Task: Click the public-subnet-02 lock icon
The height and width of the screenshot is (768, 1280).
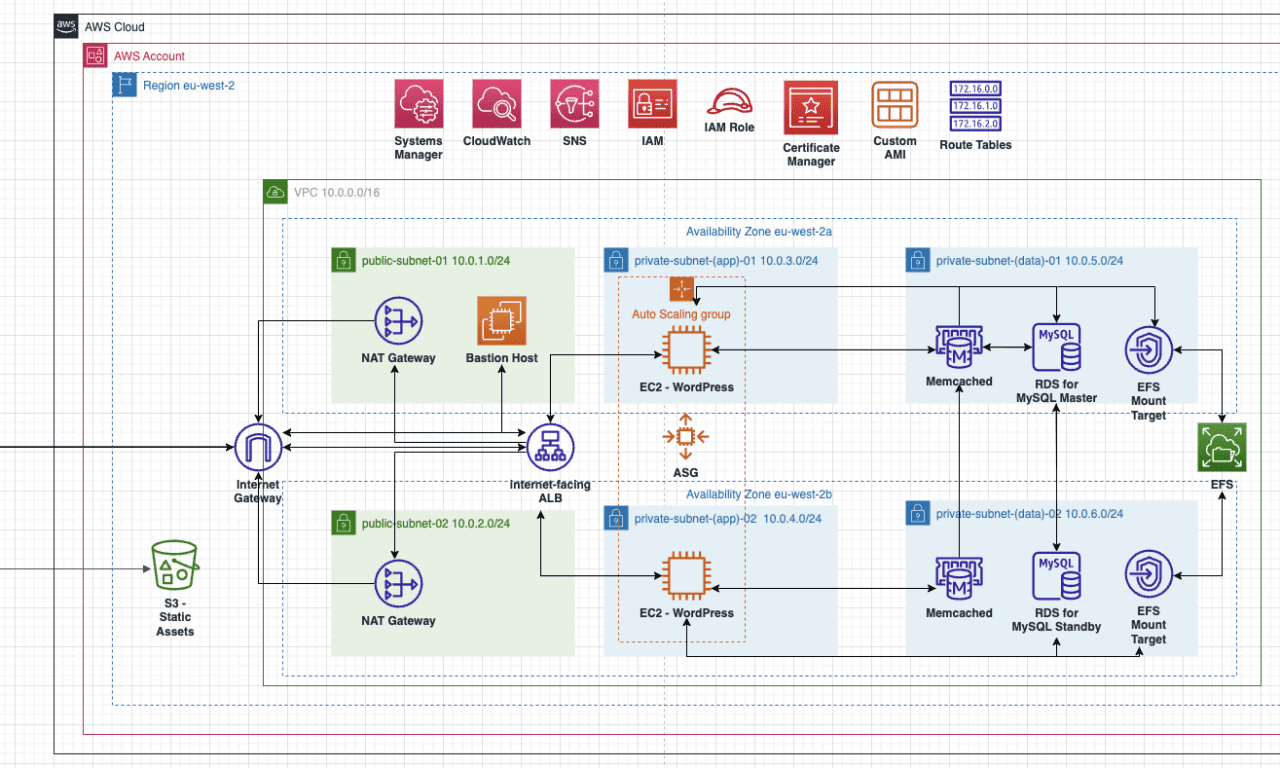Action: 343,522
